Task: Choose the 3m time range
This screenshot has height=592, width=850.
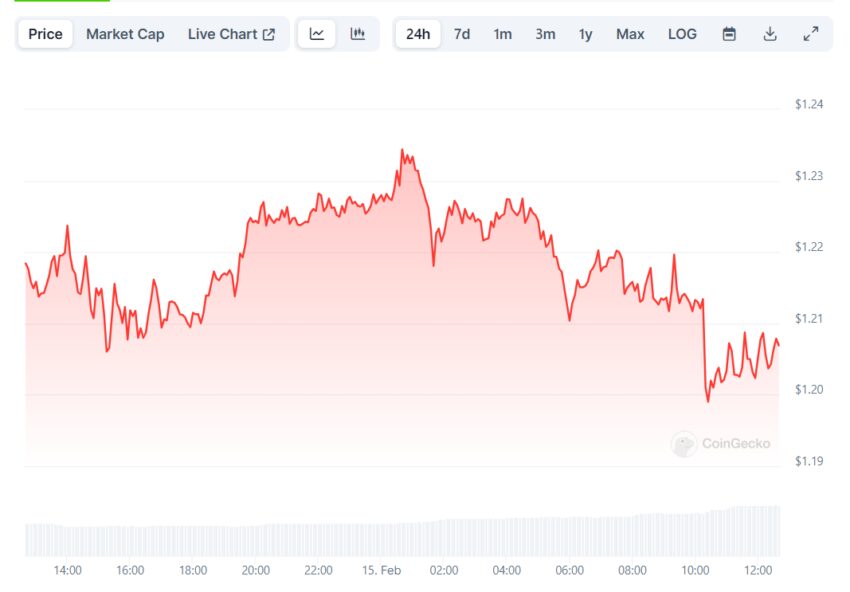Action: pos(545,34)
